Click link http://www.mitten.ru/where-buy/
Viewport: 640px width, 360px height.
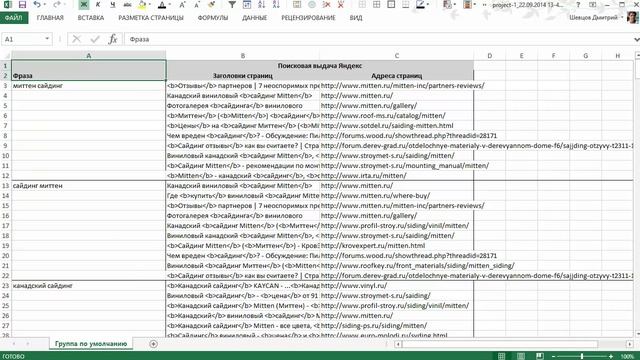(x=375, y=196)
